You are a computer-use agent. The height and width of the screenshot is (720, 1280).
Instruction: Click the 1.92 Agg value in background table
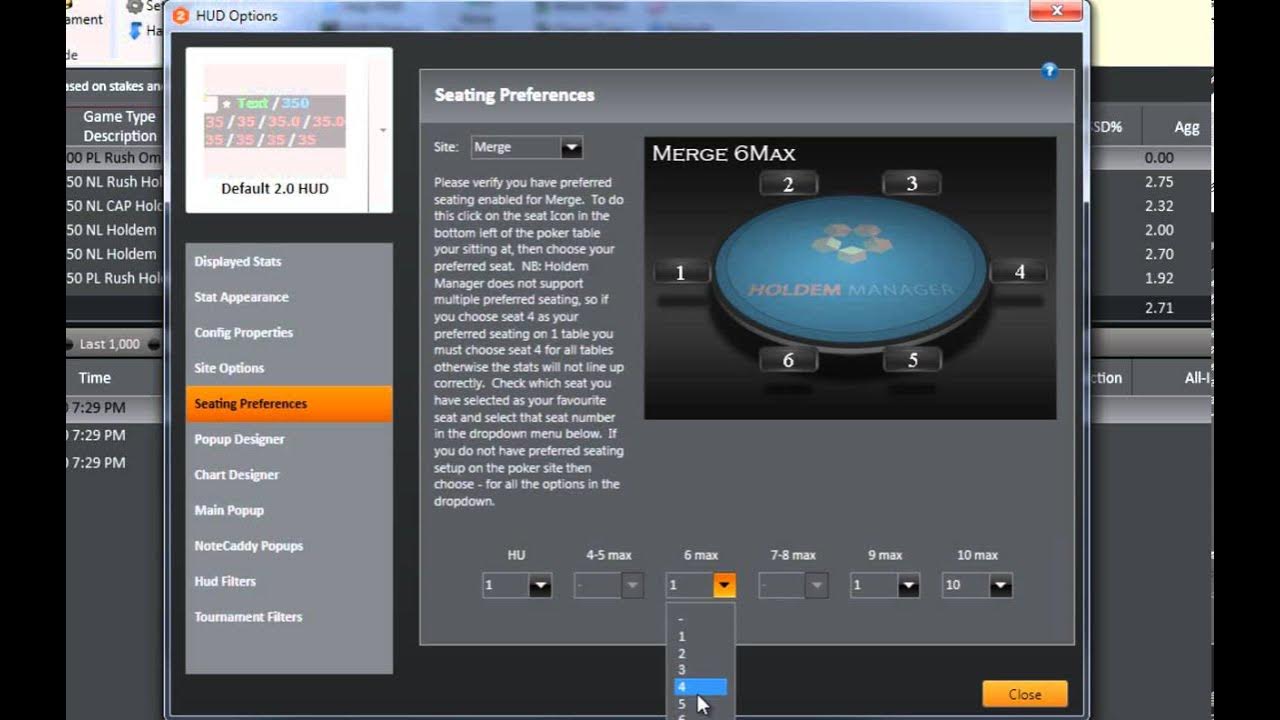(1159, 278)
